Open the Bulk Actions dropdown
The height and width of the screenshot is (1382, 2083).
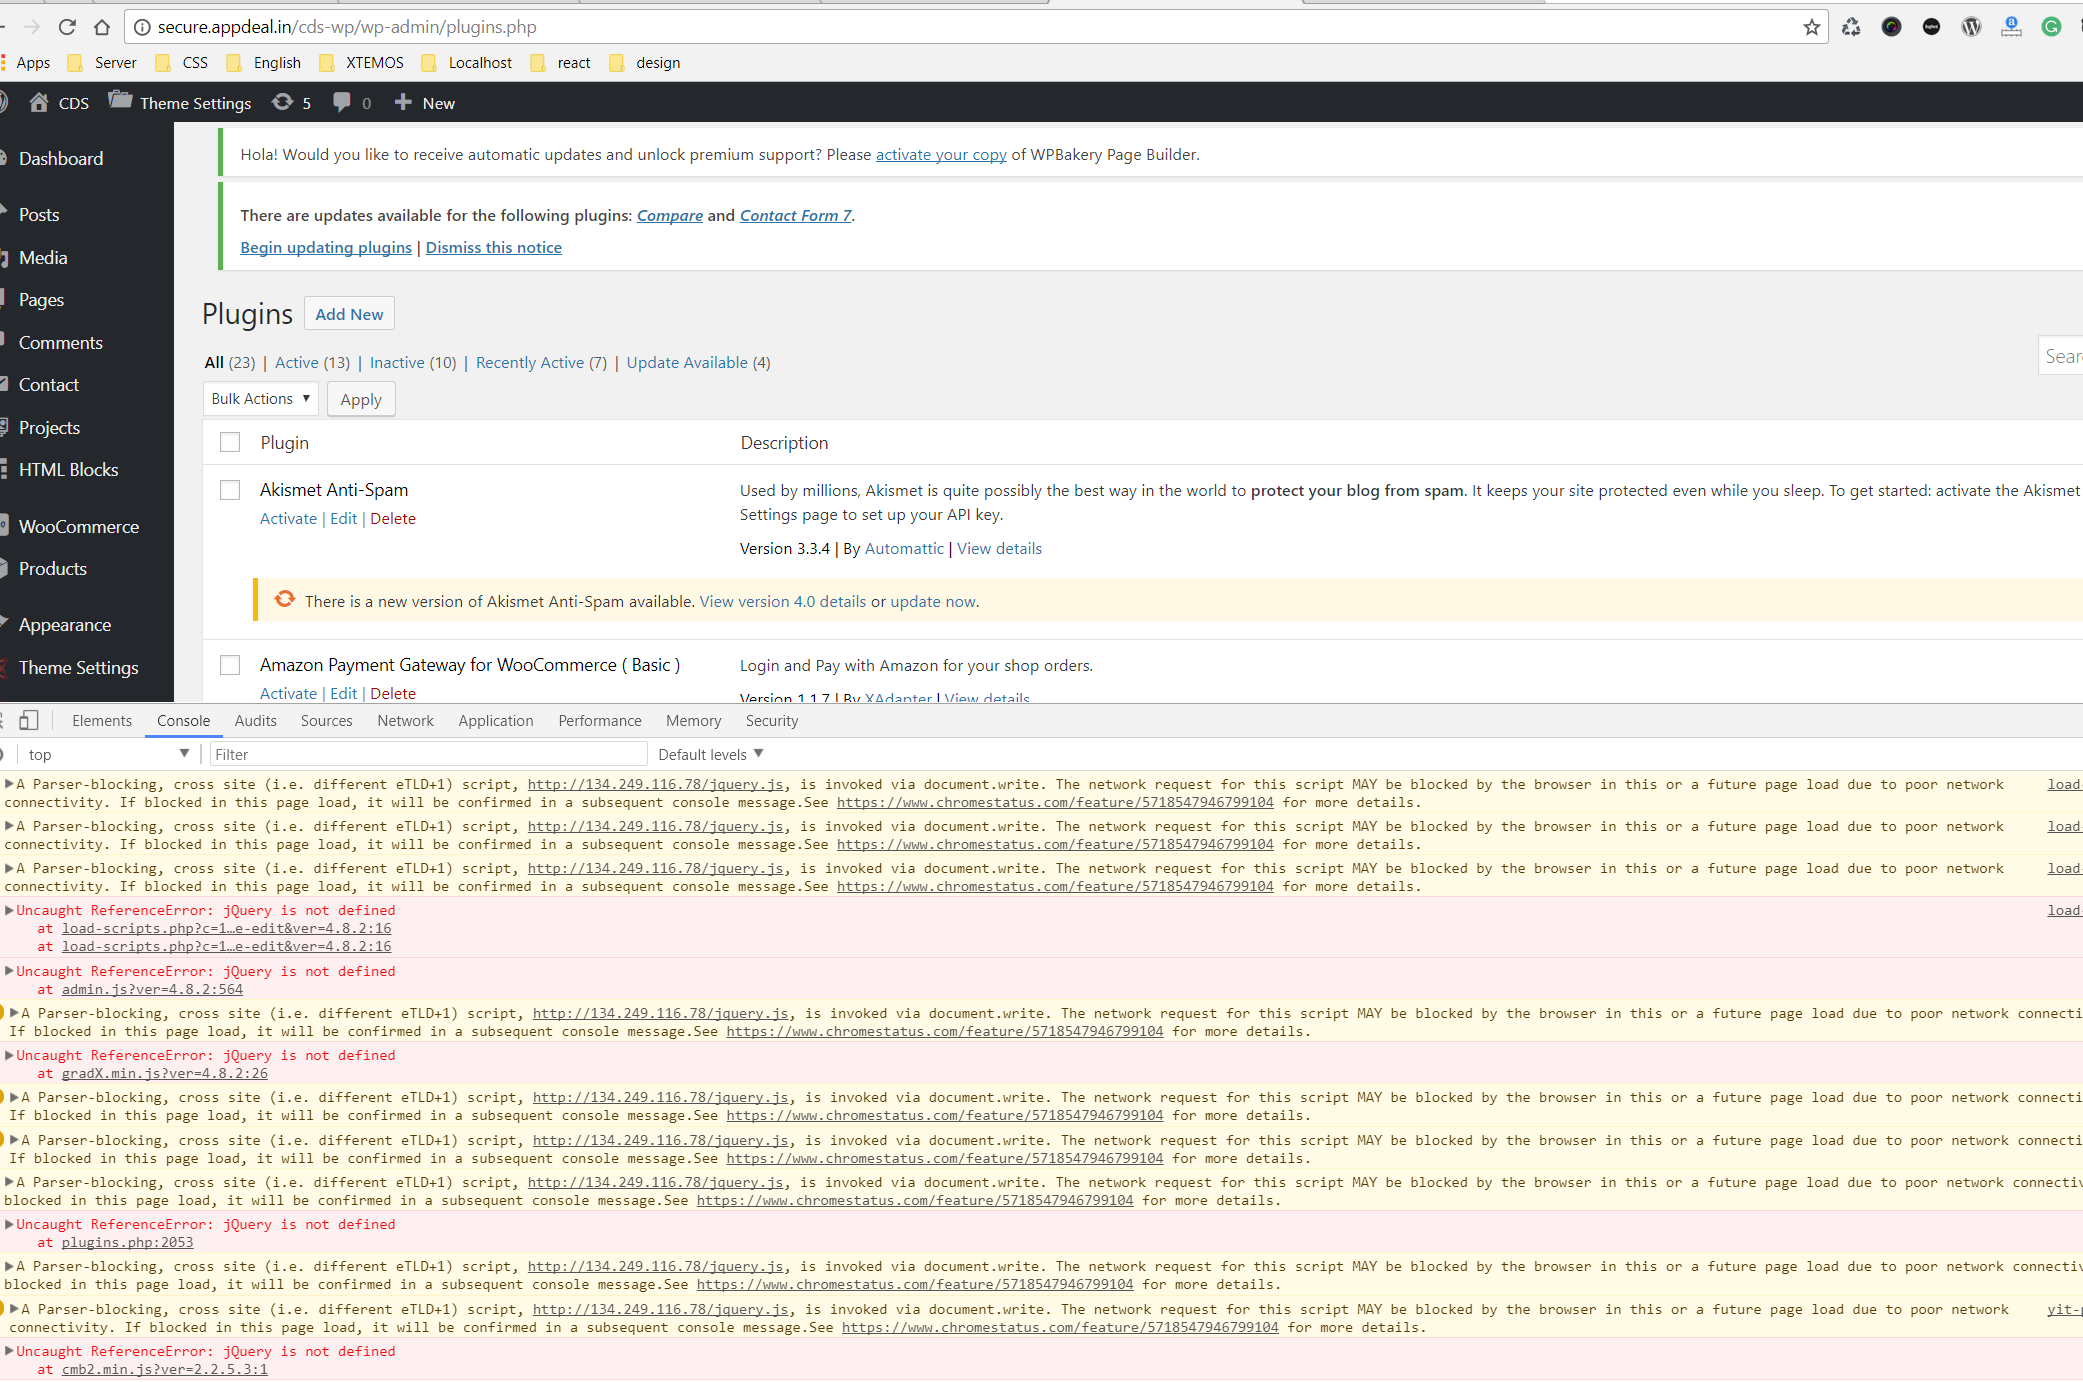point(260,399)
